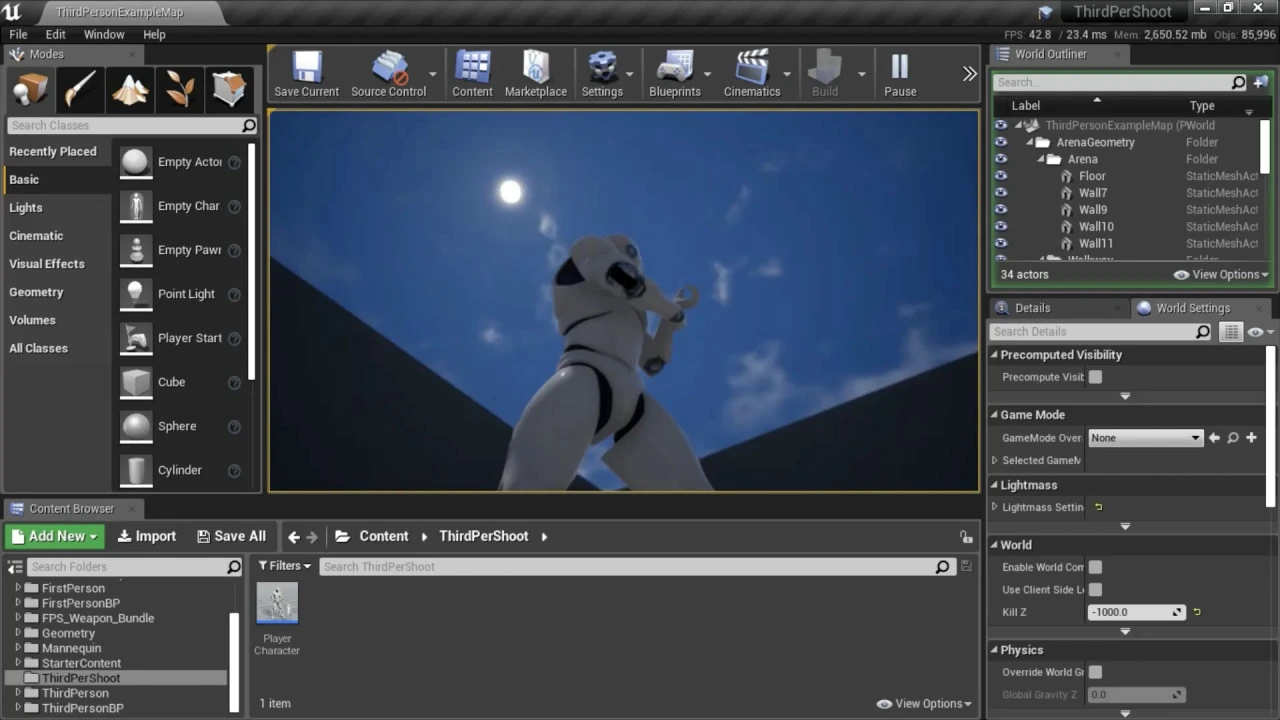Toggle the sources panel folder tree icon
Image resolution: width=1280 pixels, height=720 pixels.
click(15, 567)
